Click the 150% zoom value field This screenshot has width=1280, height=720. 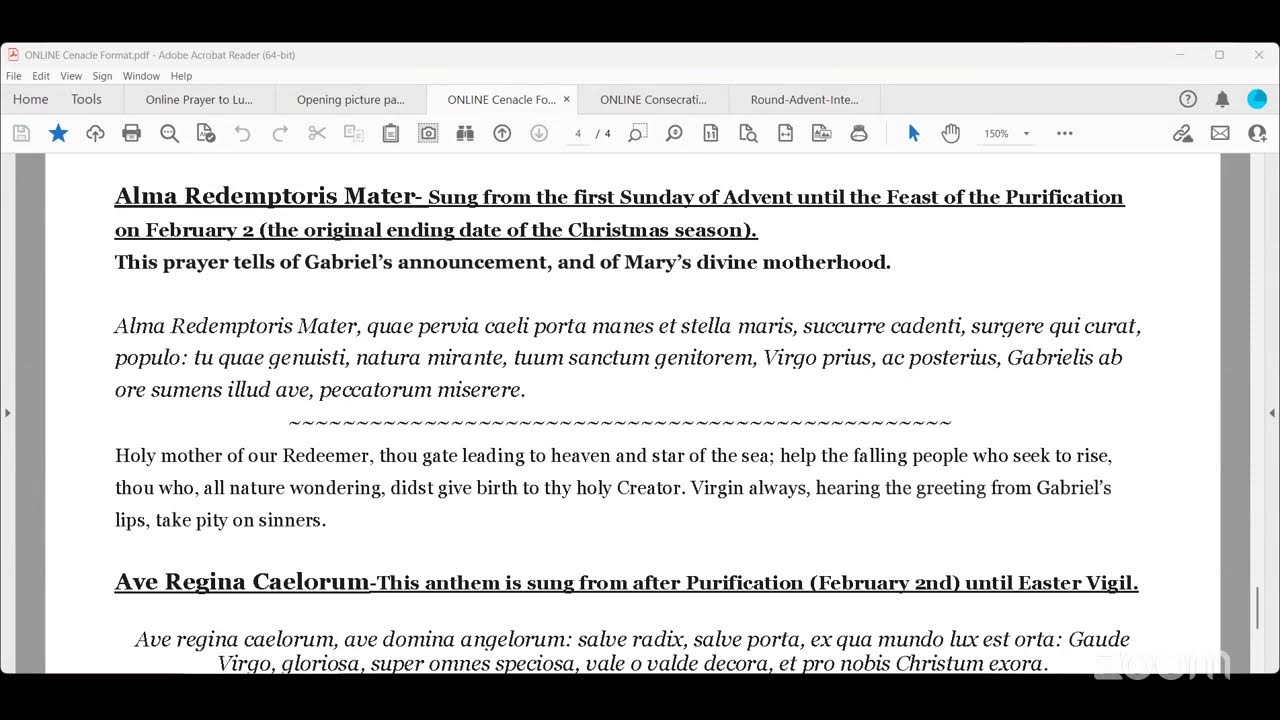pyautogui.click(x=996, y=134)
